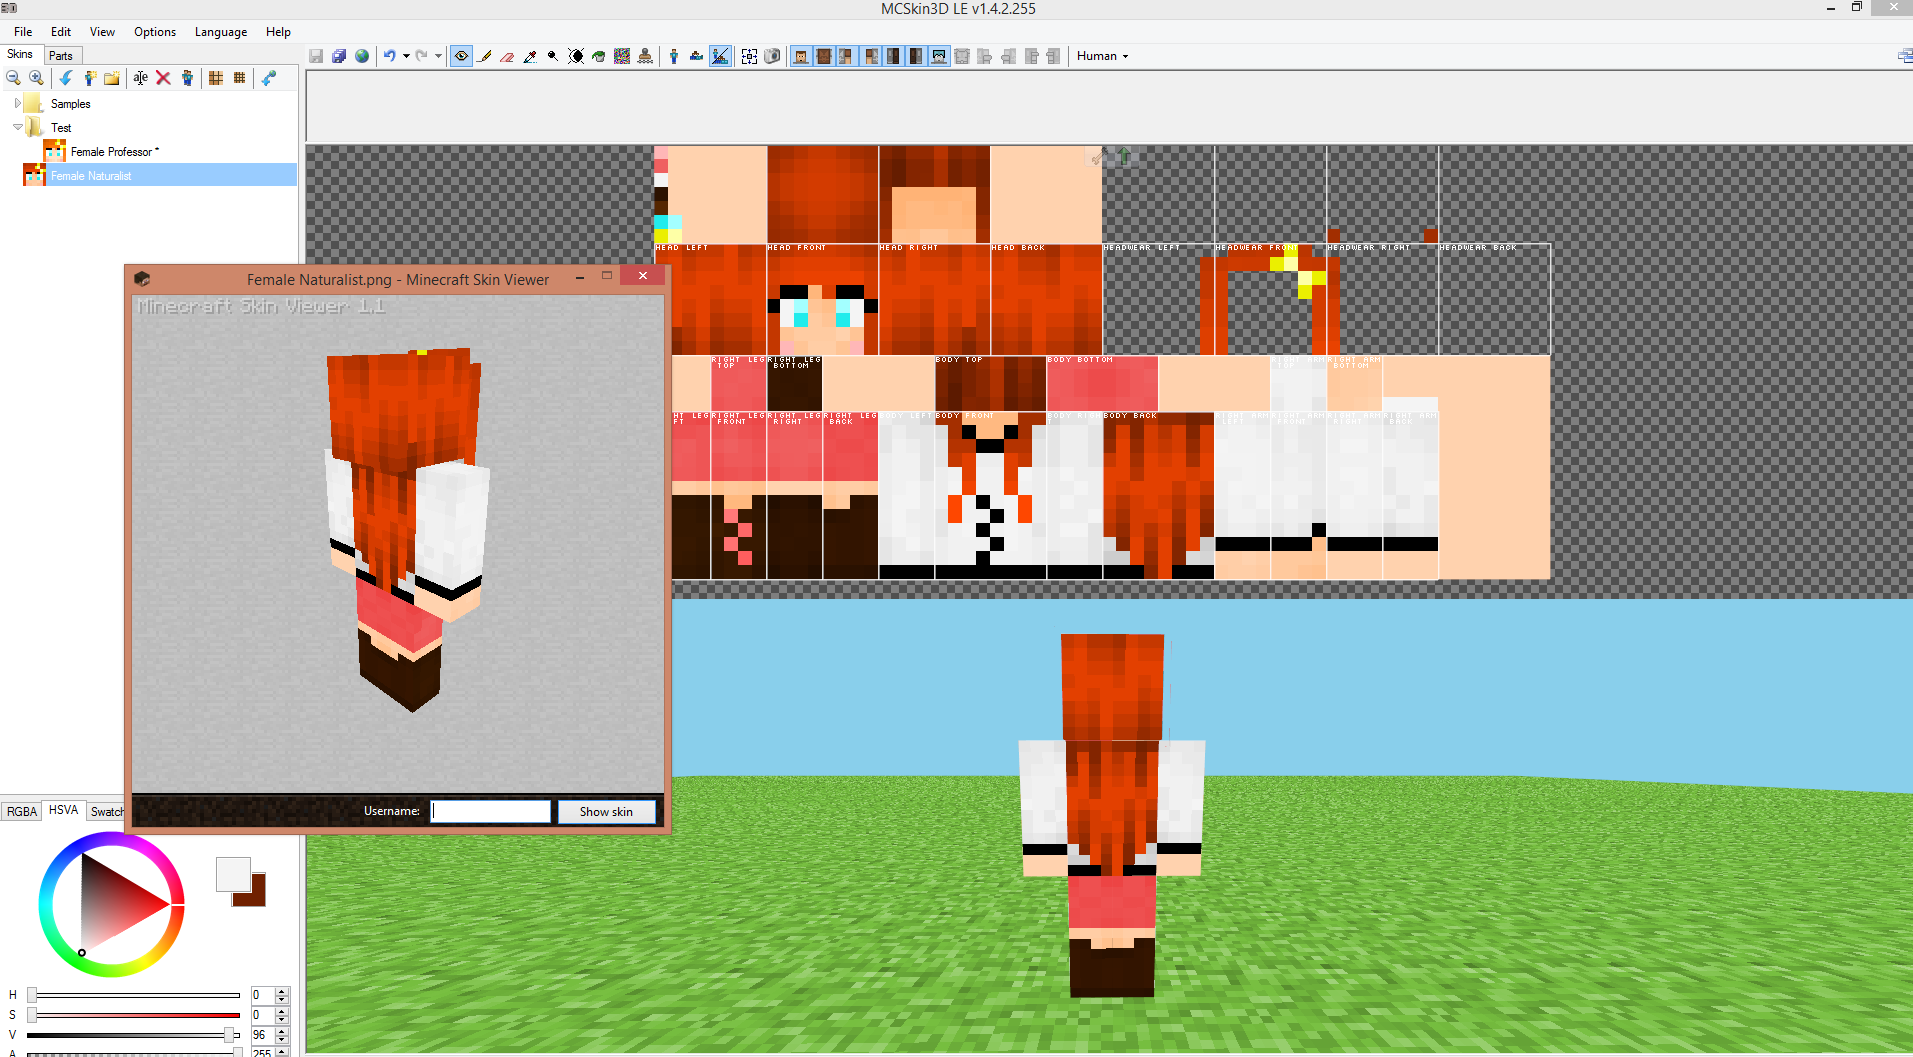Click the Save skin icon
The width and height of the screenshot is (1913, 1057).
click(316, 56)
